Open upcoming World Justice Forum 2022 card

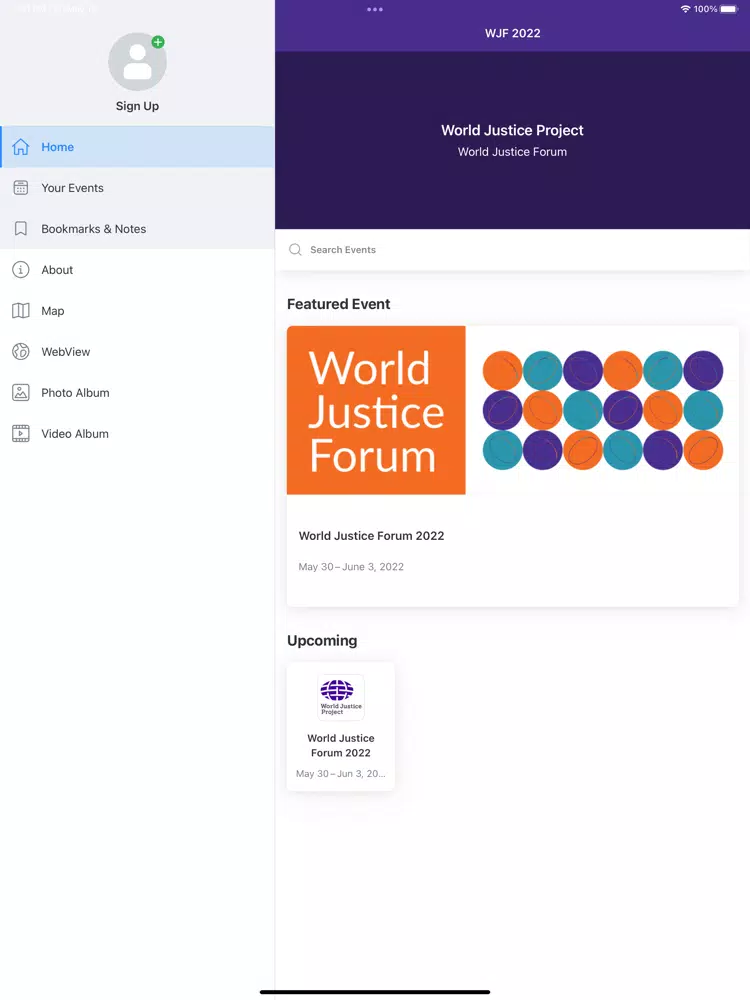coord(341,726)
